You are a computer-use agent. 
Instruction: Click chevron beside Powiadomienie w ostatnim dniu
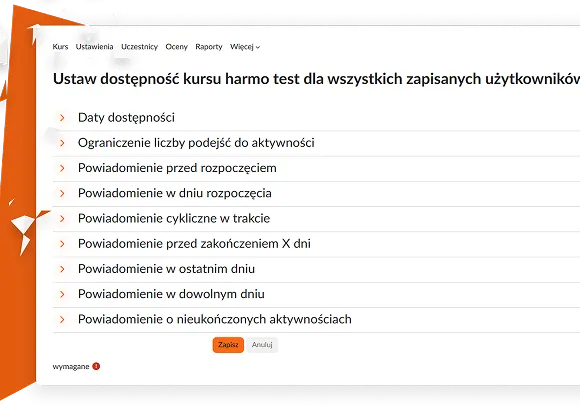pos(62,269)
